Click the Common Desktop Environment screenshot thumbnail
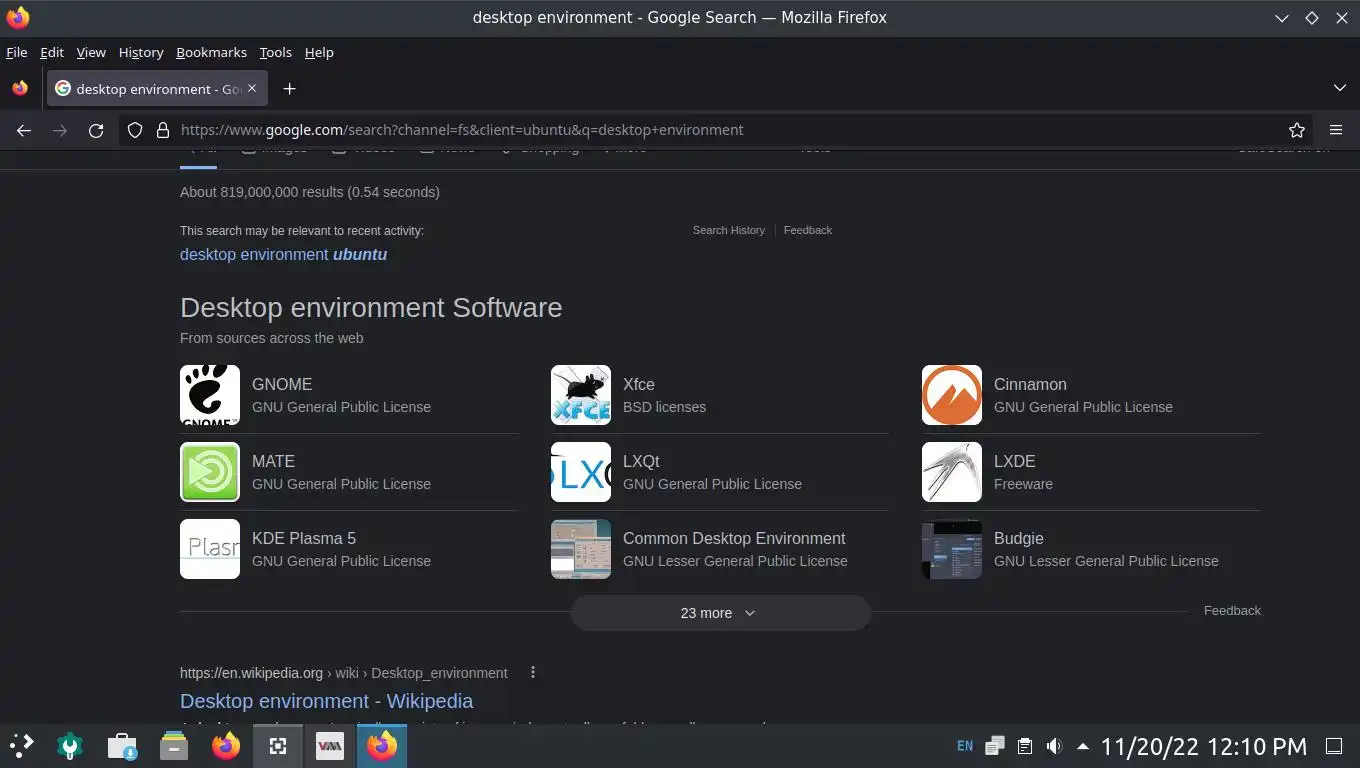Screen dimensions: 1360x768 [581, 549]
